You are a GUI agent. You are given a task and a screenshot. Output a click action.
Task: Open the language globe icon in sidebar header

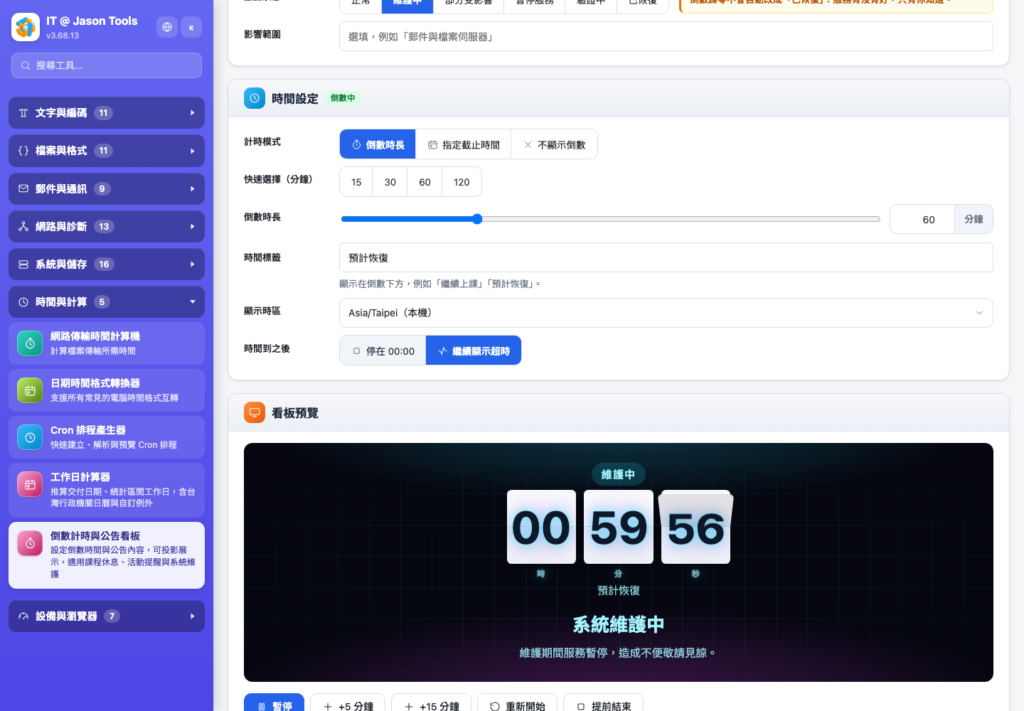click(167, 27)
